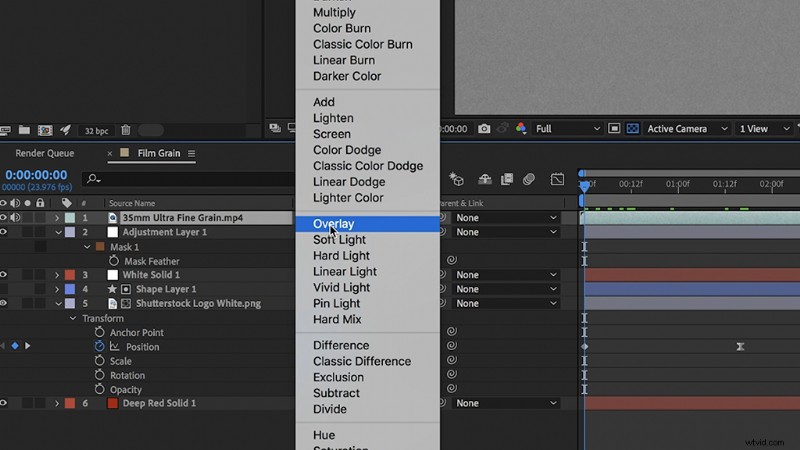Switch to the Render Queue tab
The width and height of the screenshot is (800, 450).
(44, 153)
